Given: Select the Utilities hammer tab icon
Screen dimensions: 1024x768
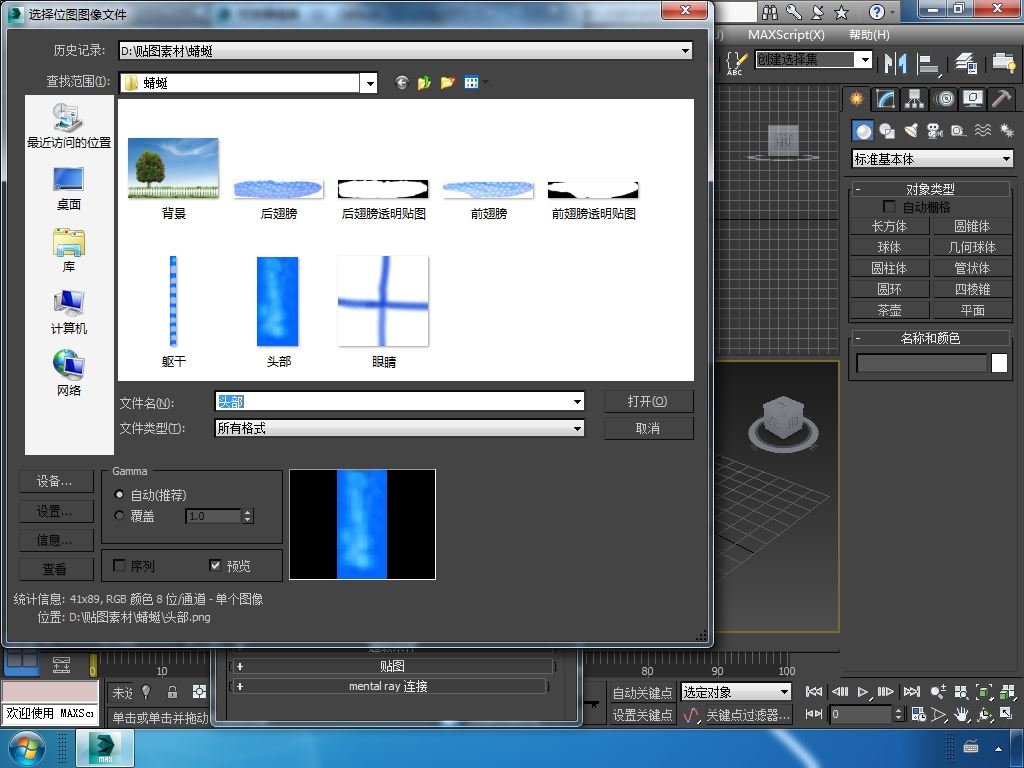Looking at the screenshot, I should coord(1001,99).
